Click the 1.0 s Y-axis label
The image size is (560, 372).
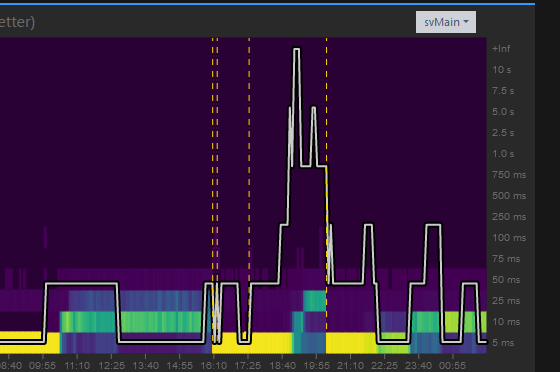click(503, 154)
